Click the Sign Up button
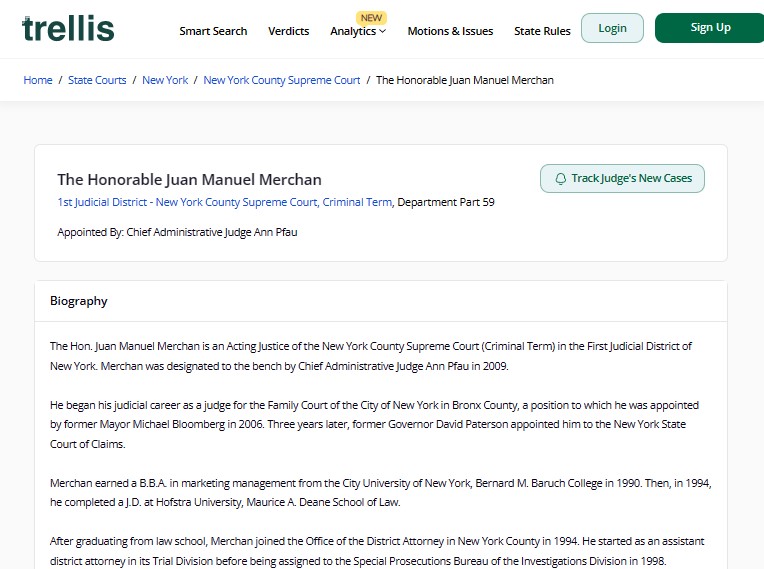Viewport: 764px width, 569px height. 709,28
